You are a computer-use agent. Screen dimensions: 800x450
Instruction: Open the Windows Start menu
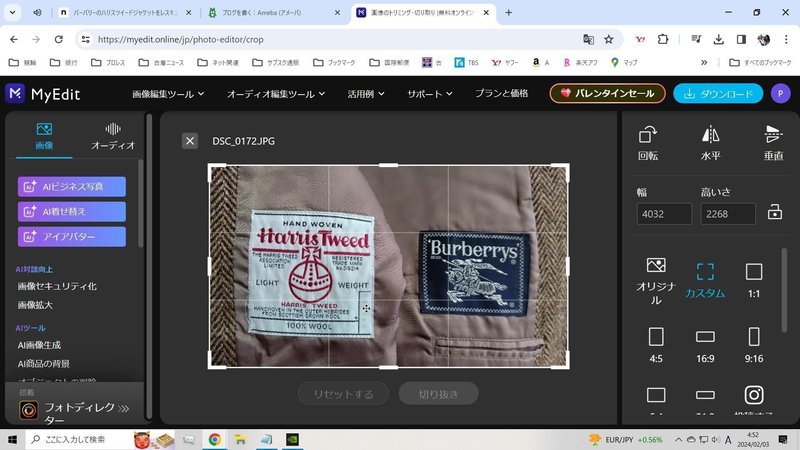click(12, 439)
